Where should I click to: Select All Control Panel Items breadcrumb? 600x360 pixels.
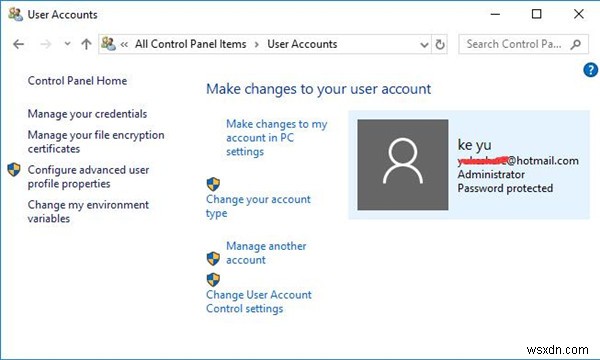(x=191, y=44)
